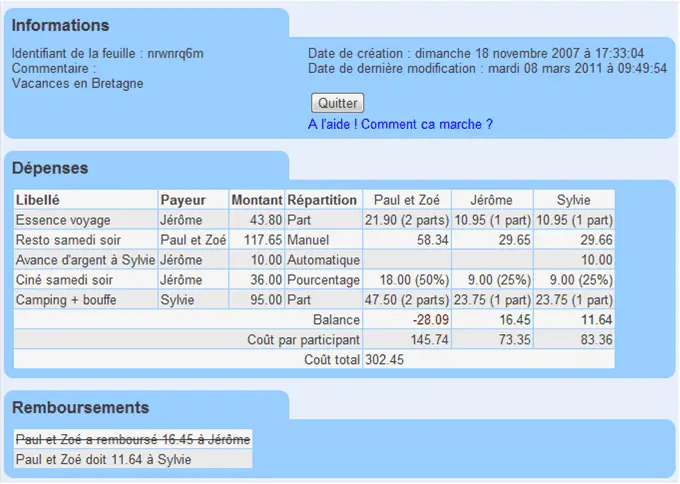Click the Jérôme column header
This screenshot has height=484, width=680.
492,200
